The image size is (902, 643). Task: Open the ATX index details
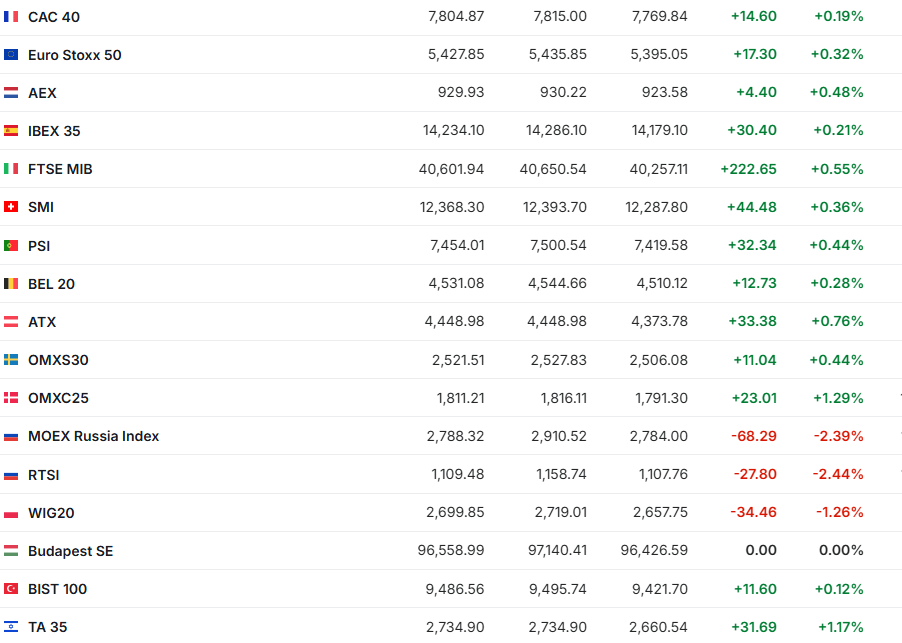click(42, 322)
